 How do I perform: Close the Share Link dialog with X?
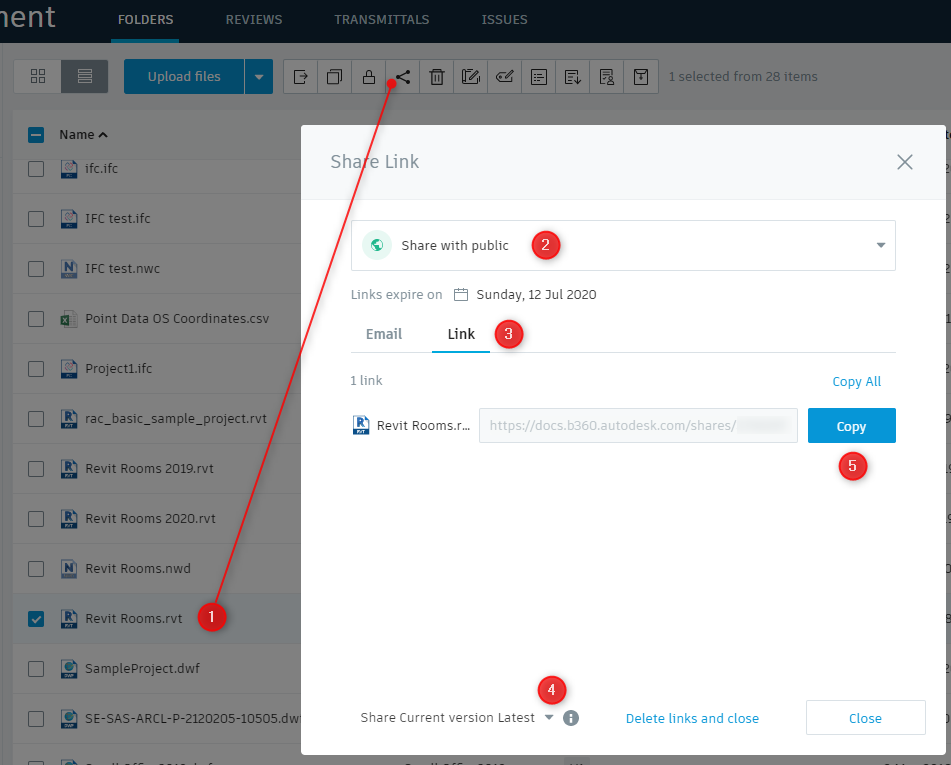pos(904,162)
